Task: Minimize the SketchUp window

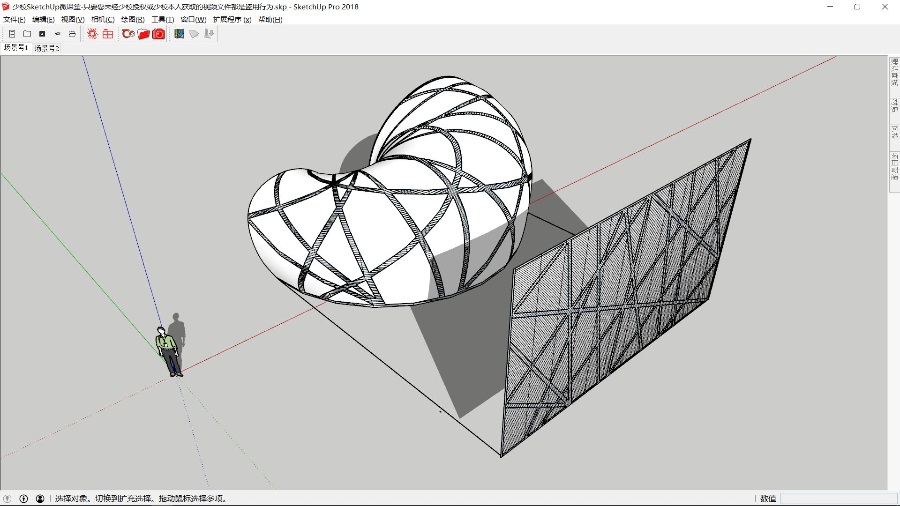Action: coord(830,7)
